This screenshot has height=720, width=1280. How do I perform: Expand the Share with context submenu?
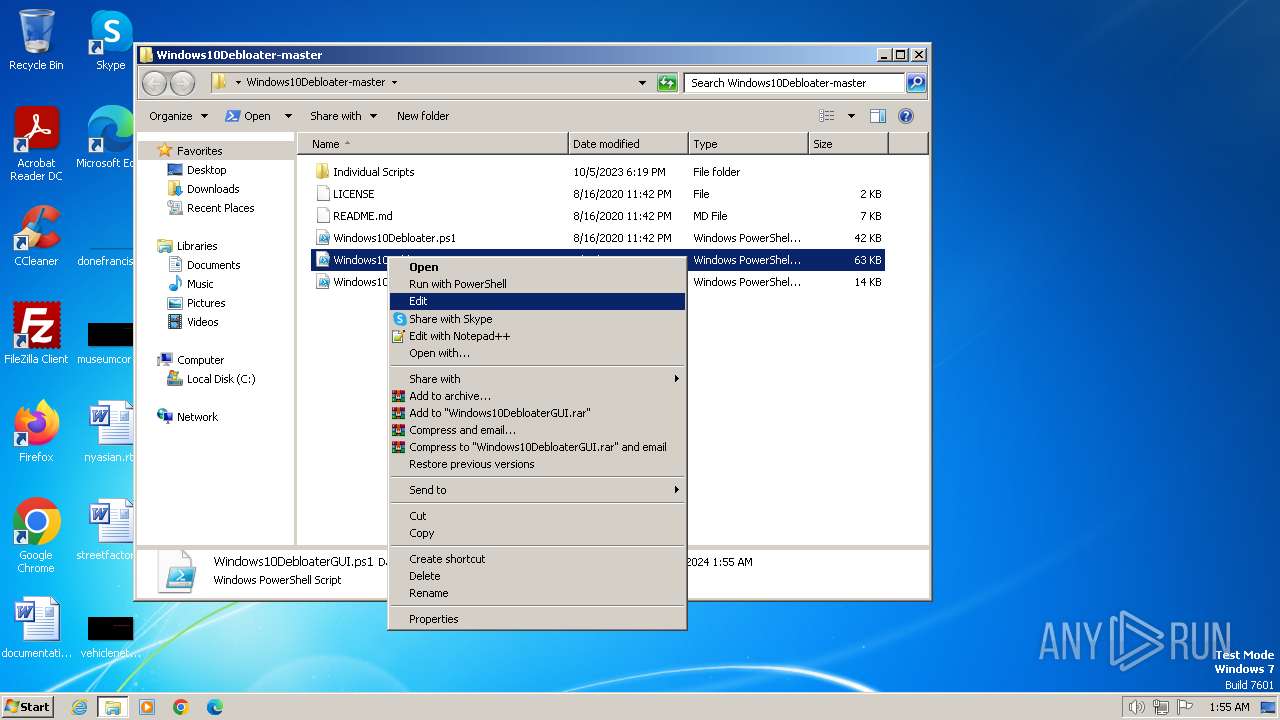pyautogui.click(x=537, y=379)
